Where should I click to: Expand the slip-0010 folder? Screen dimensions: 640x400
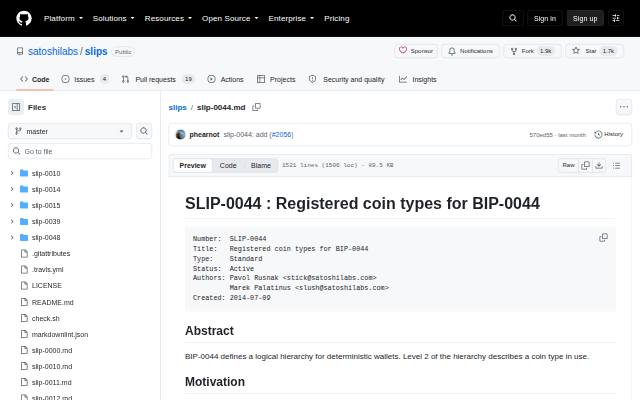[12, 173]
